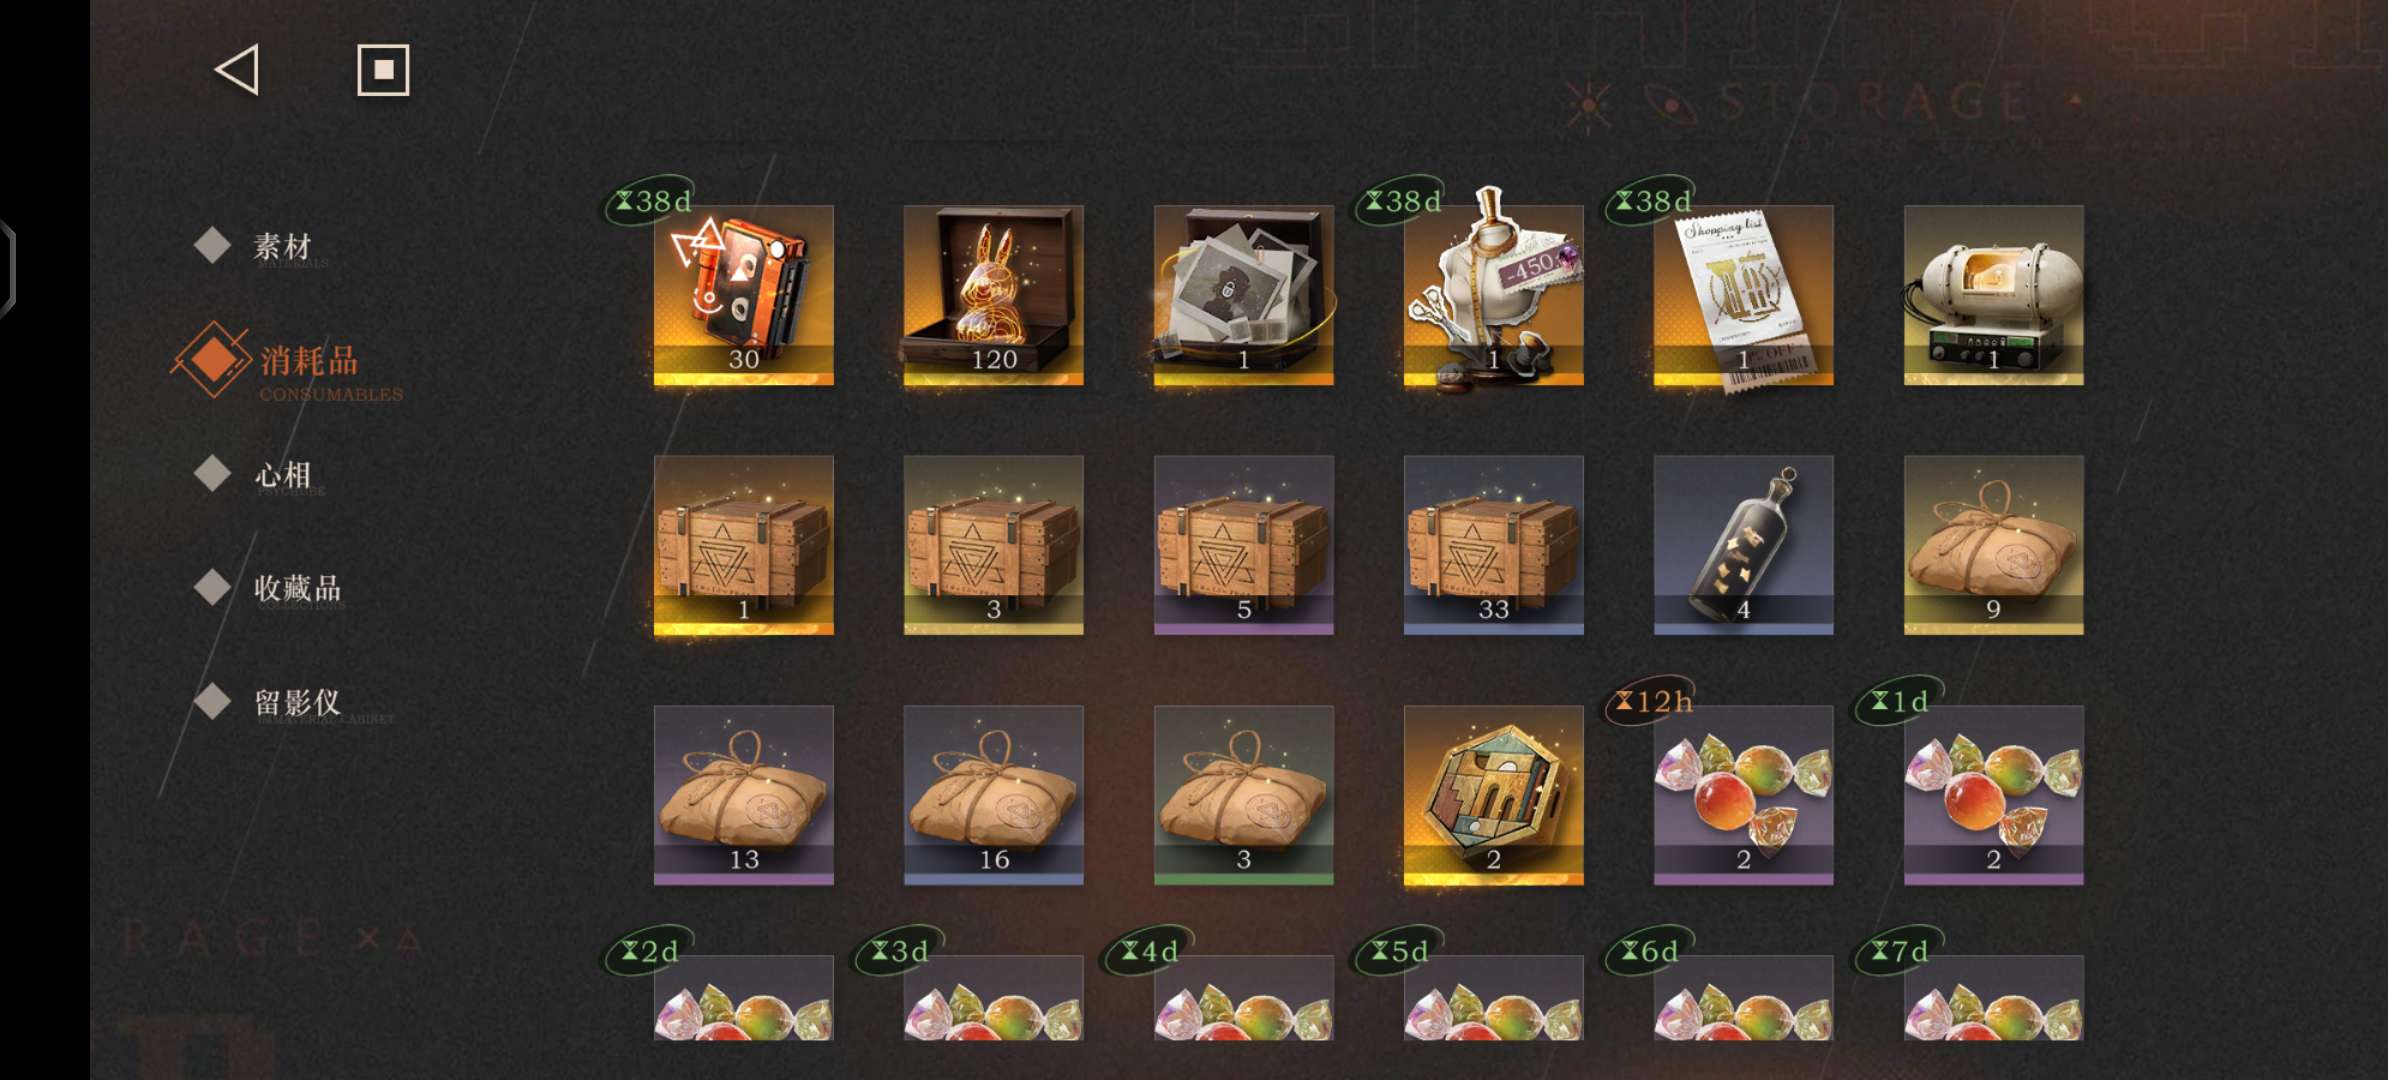Select the orange cassette item with count 30
2388x1080 pixels.
pos(743,295)
